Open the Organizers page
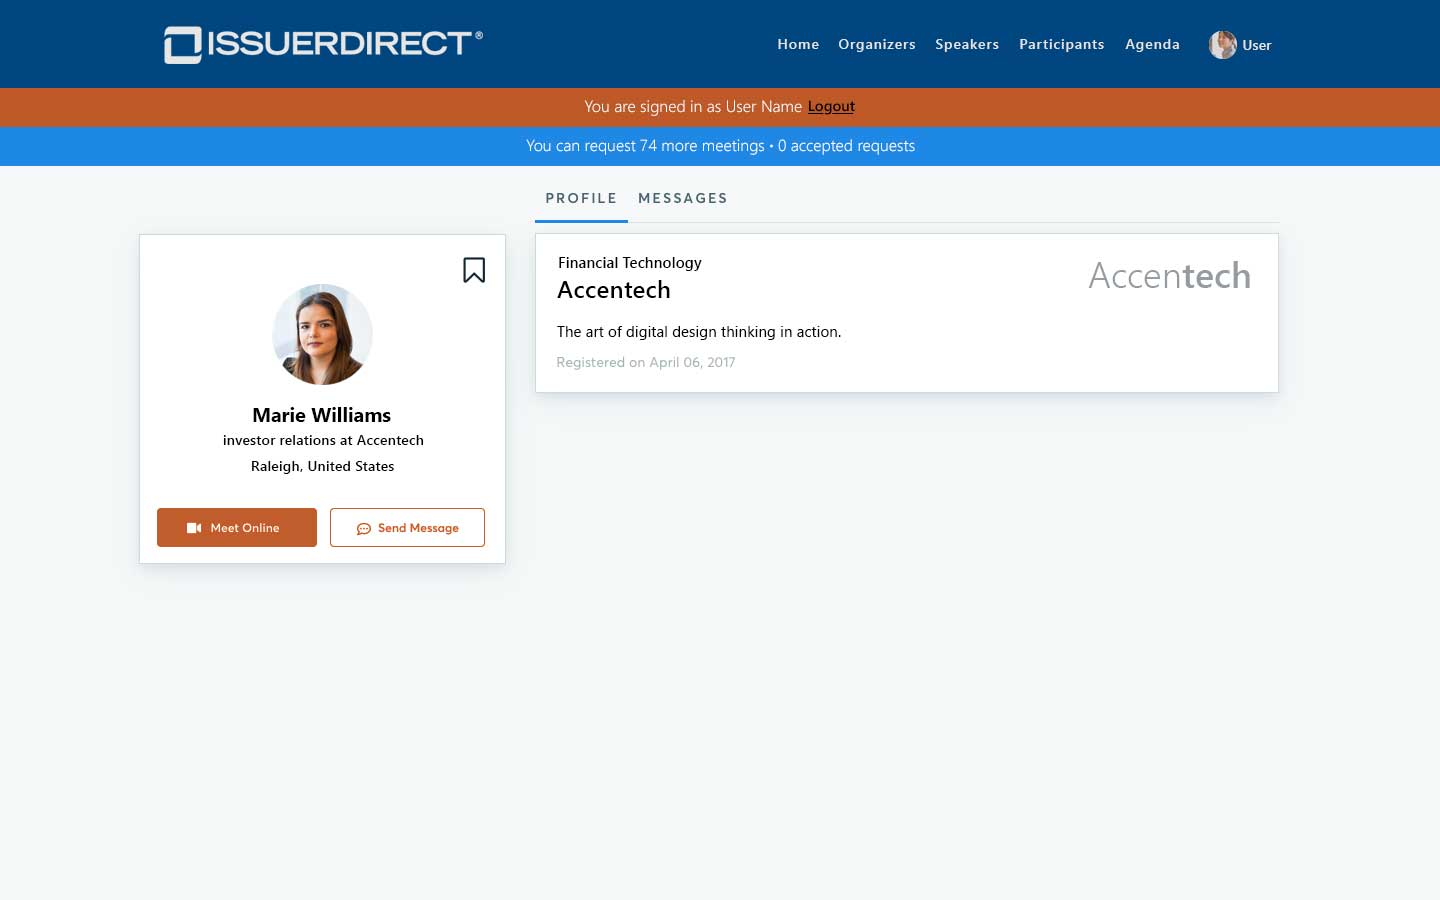This screenshot has width=1440, height=900. [x=877, y=44]
